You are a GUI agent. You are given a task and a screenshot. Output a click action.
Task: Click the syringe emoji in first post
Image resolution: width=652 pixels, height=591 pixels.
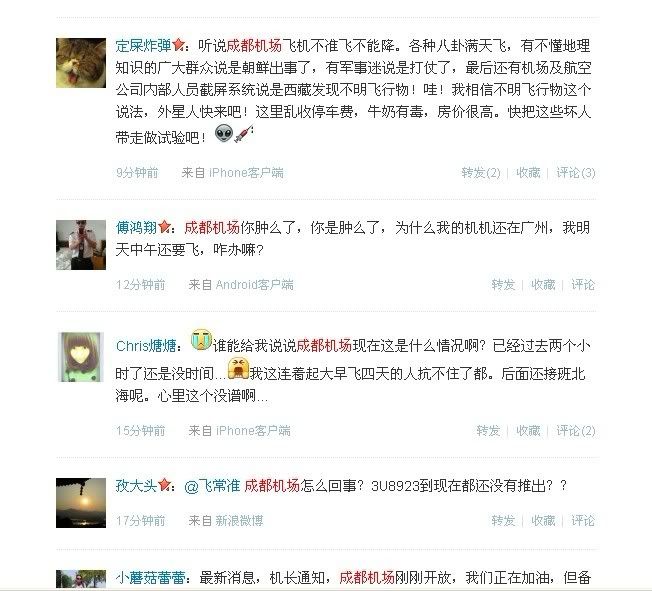[x=243, y=134]
